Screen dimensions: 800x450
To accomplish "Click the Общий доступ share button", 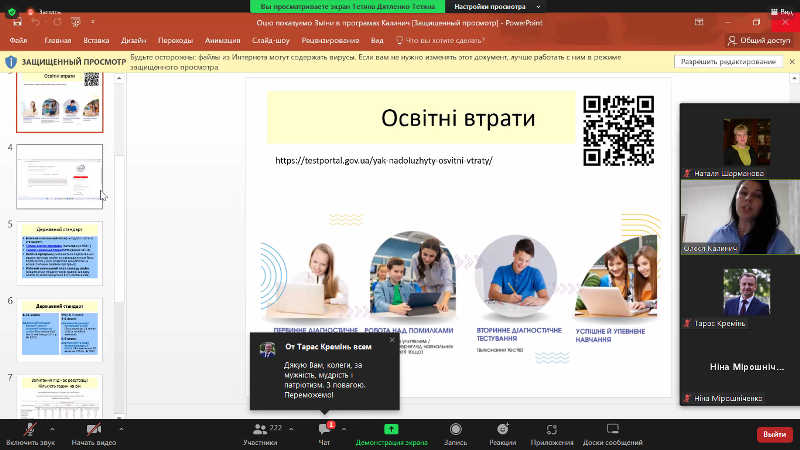I will point(758,41).
